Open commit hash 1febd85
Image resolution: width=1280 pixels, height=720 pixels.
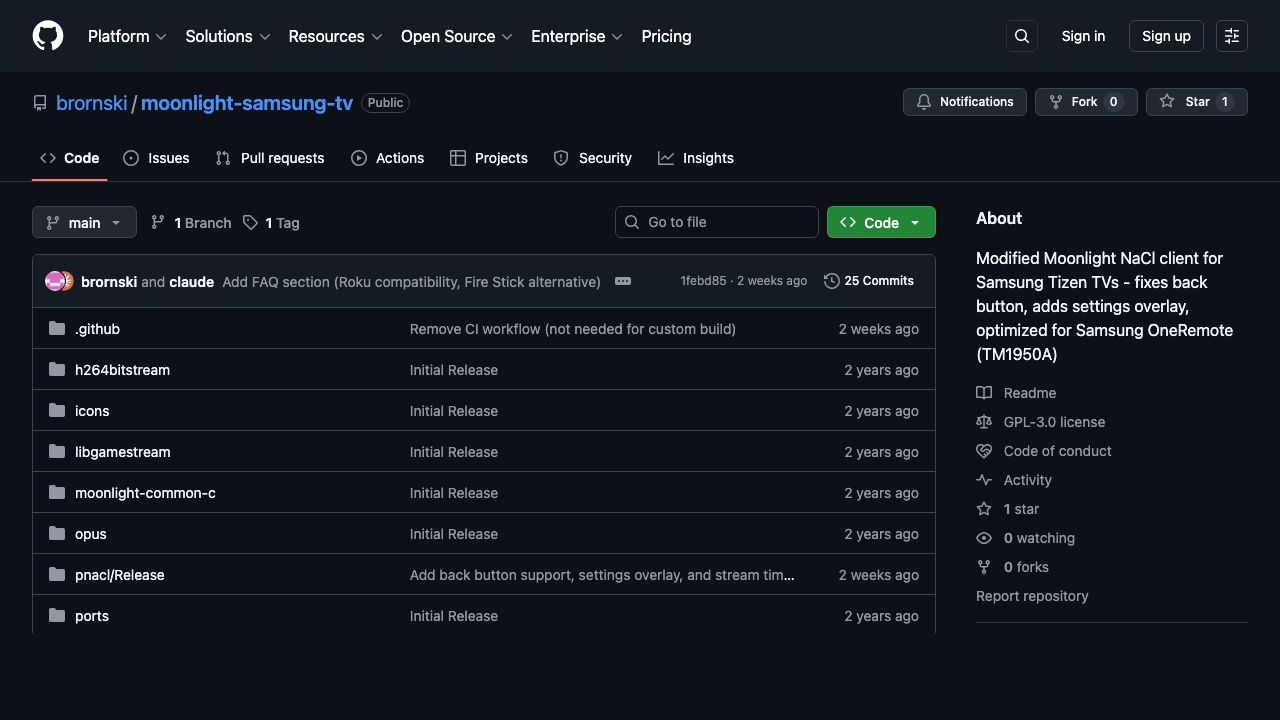703,281
